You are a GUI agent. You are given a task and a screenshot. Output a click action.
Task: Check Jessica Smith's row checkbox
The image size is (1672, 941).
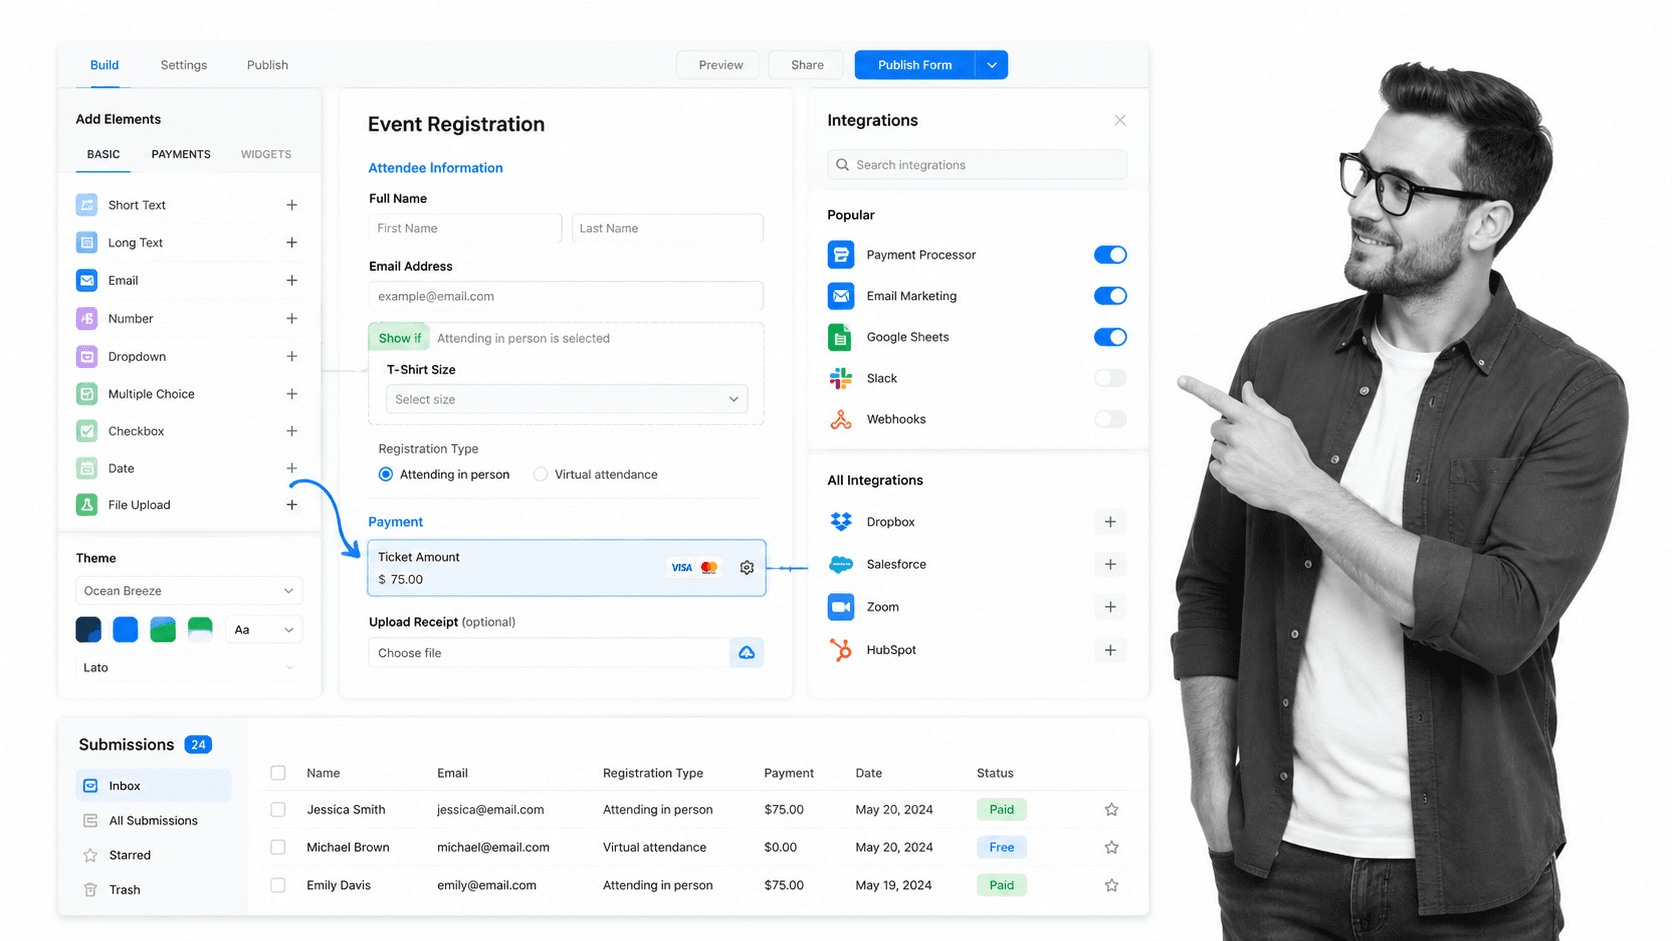point(278,810)
